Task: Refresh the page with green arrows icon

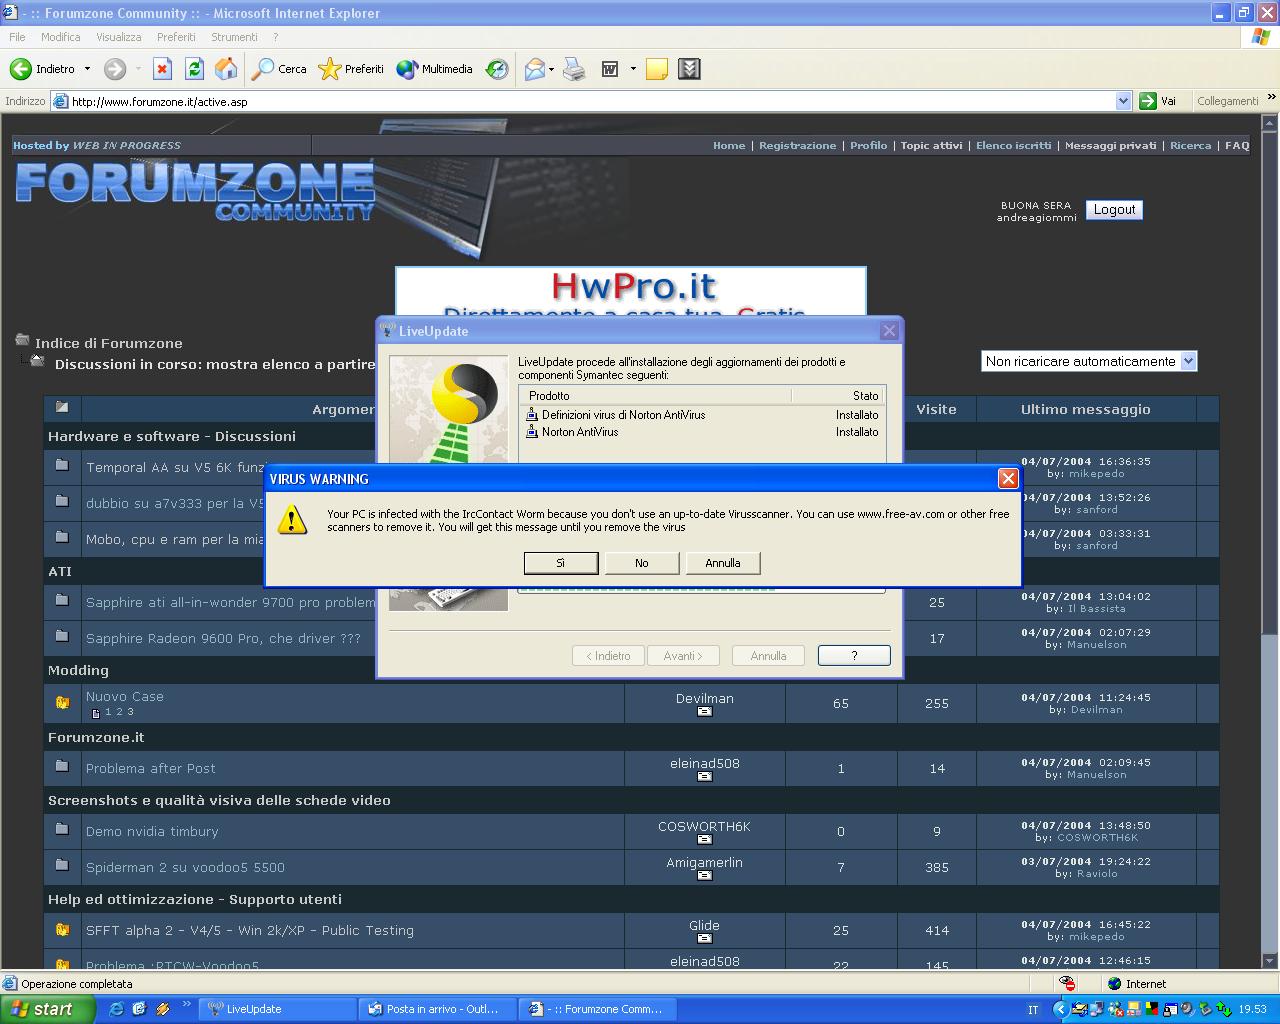Action: tap(194, 69)
